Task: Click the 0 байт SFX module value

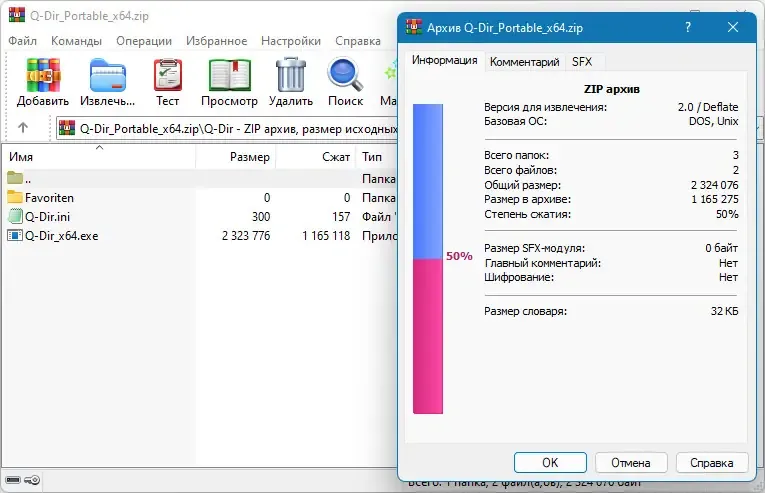Action: coord(722,248)
